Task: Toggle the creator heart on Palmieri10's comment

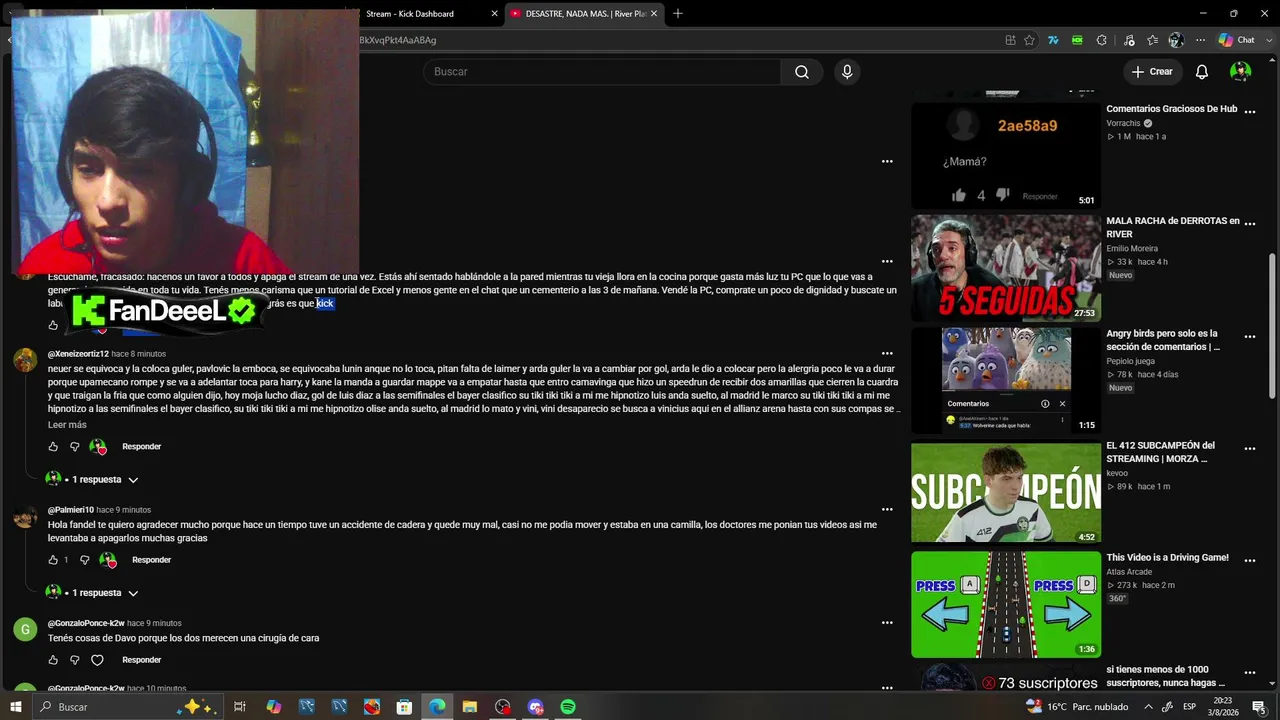Action: tap(107, 560)
